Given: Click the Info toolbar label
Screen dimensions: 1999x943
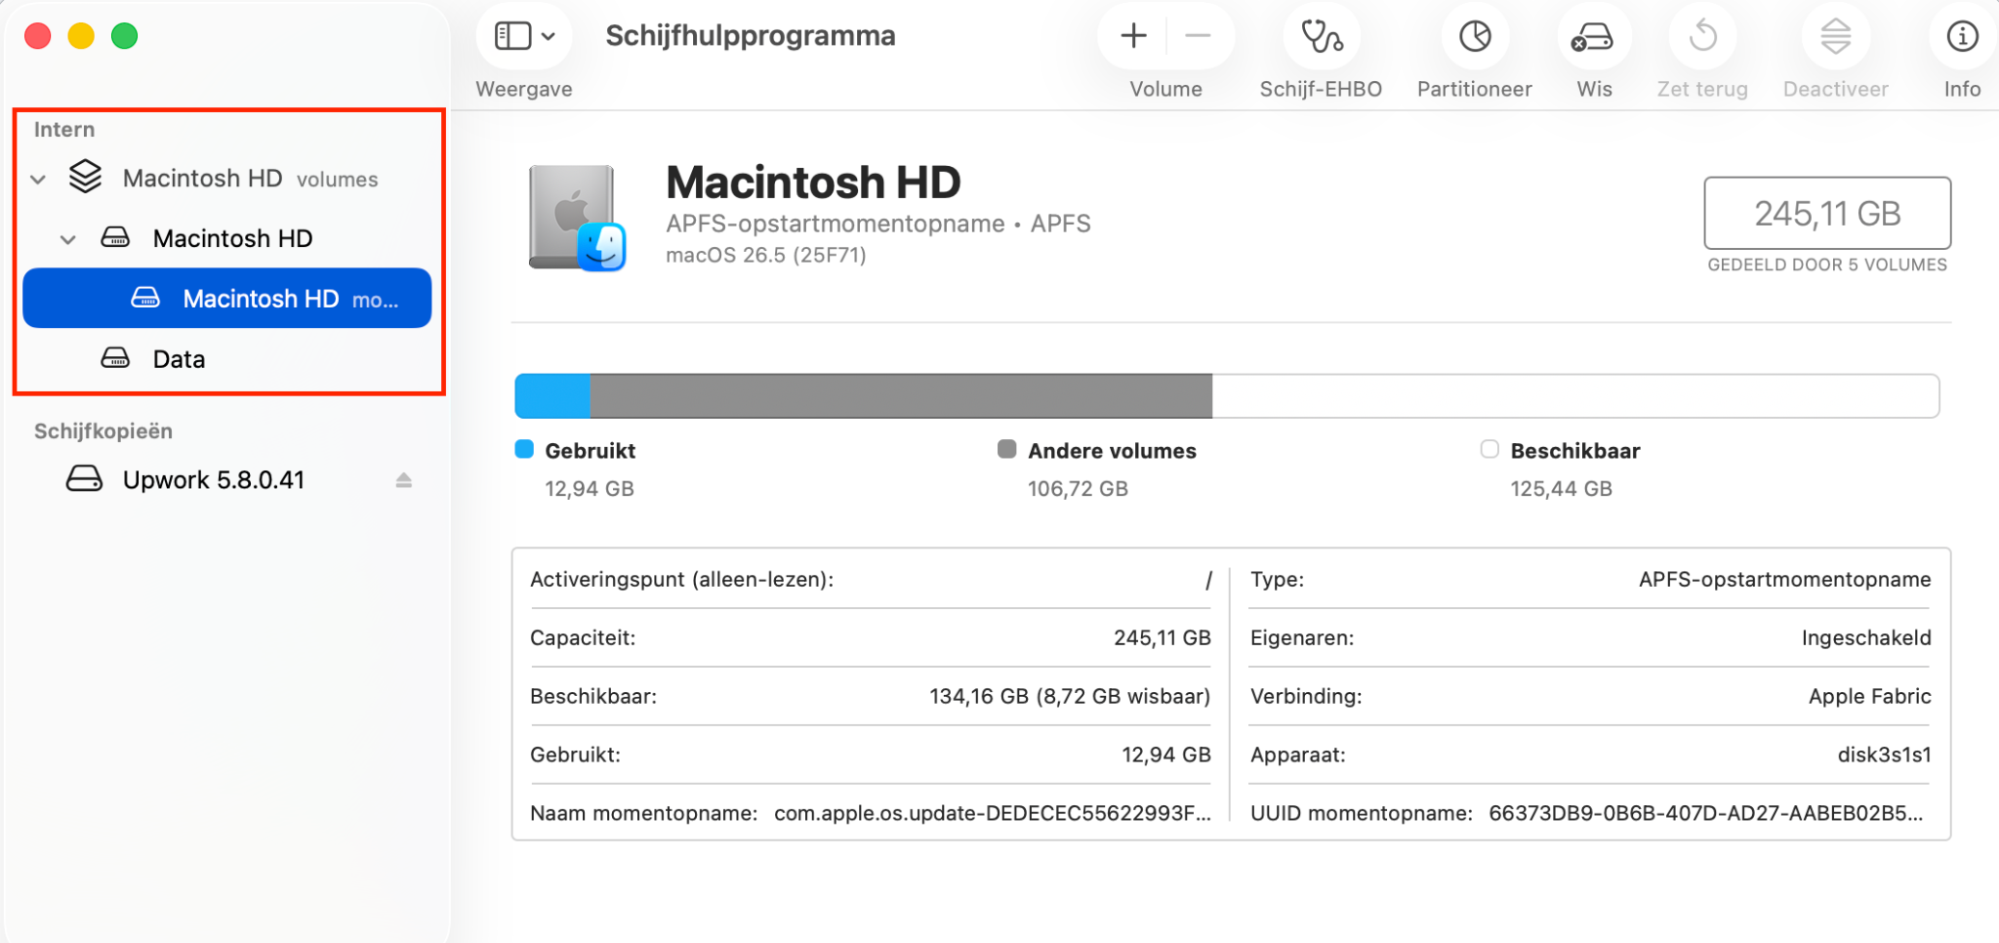Looking at the screenshot, I should tap(1962, 89).
